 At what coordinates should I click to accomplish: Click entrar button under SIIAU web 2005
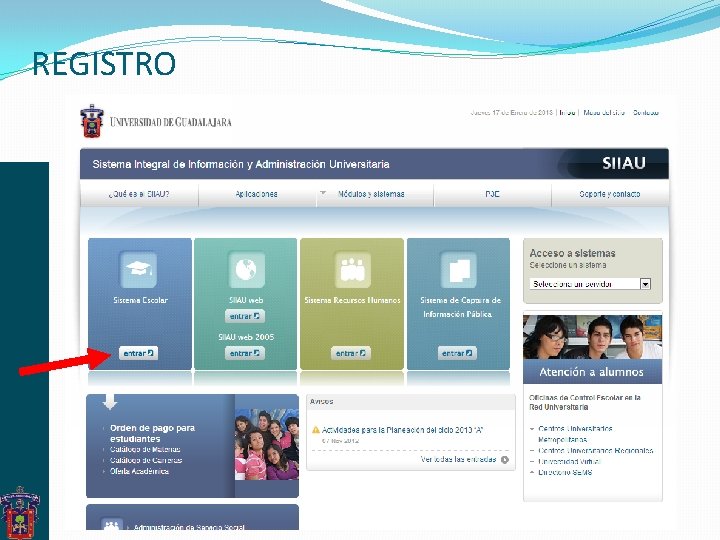[245, 353]
